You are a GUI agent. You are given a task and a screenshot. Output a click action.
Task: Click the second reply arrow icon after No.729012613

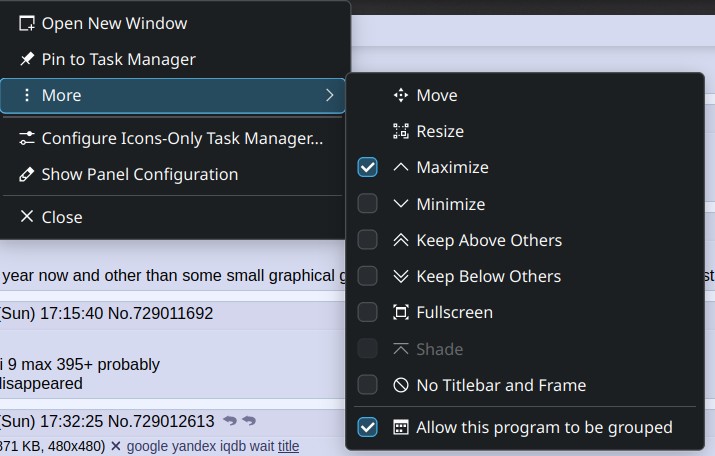coord(249,420)
